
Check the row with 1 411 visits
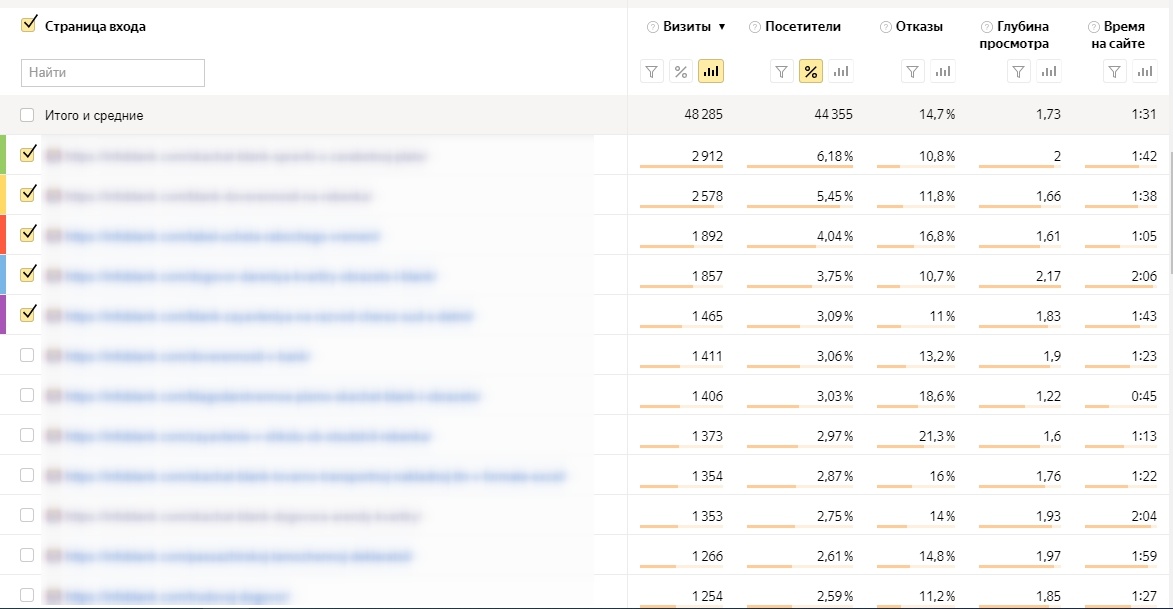click(x=28, y=355)
